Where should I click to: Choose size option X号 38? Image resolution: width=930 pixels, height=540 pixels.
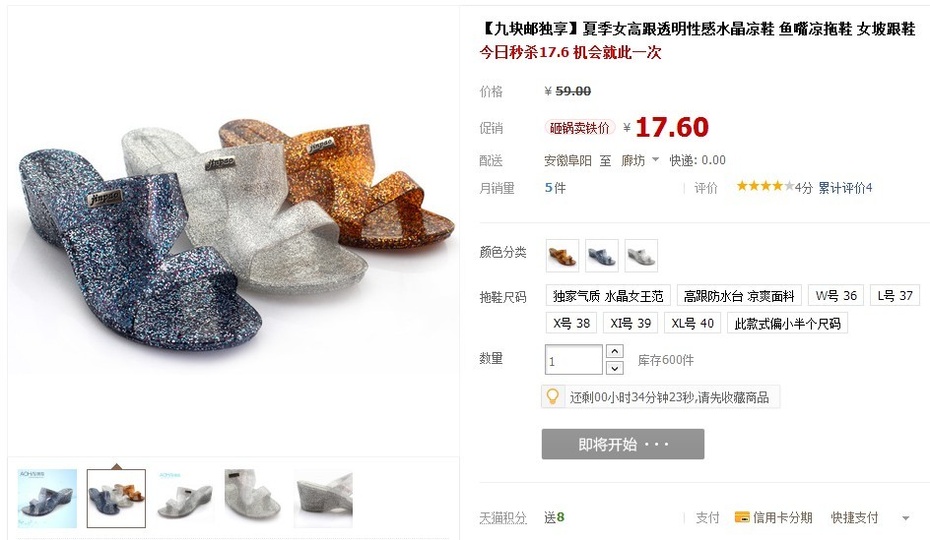point(571,323)
